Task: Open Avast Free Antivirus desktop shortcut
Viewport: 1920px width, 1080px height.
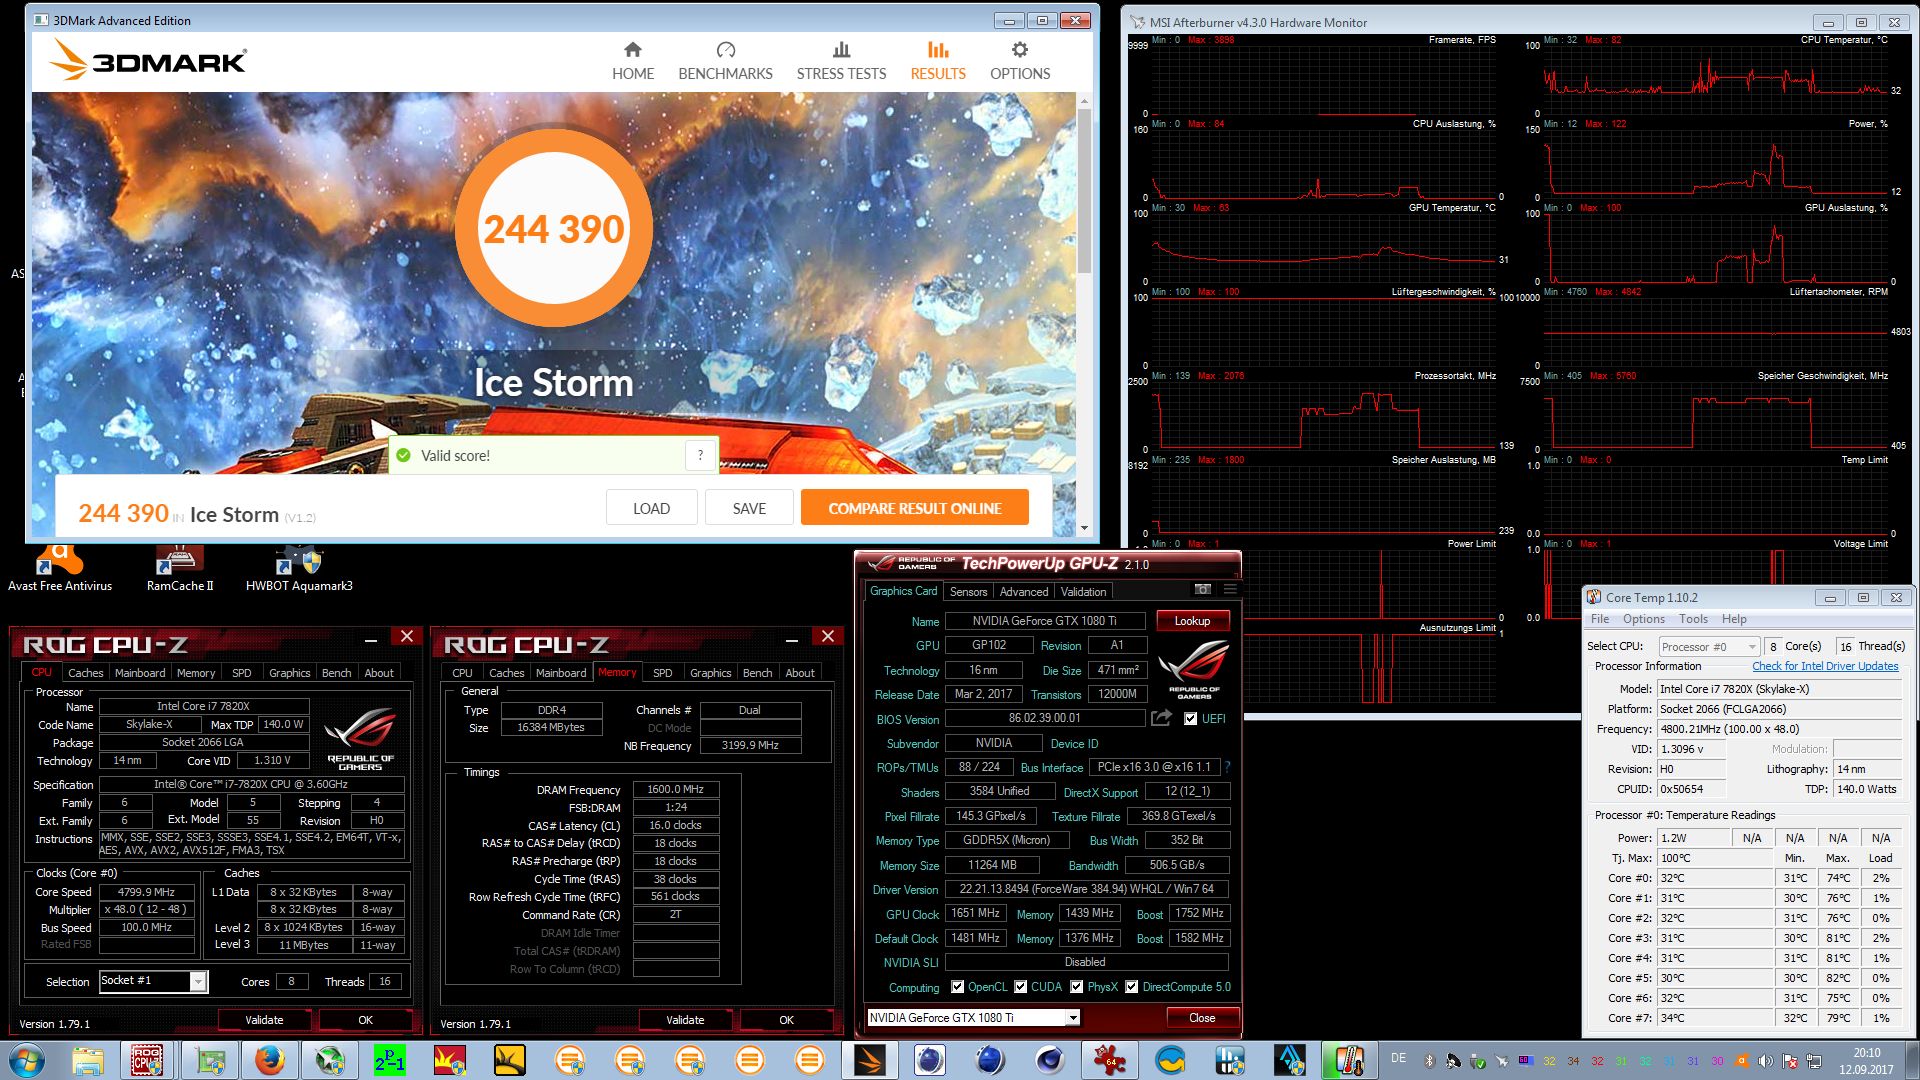Action: [60, 569]
